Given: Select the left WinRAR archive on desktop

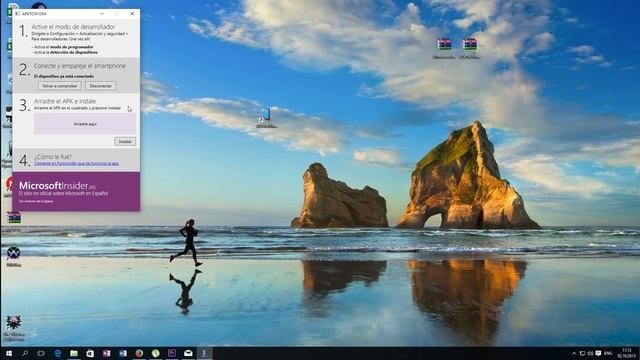Looking at the screenshot, I should point(444,48).
